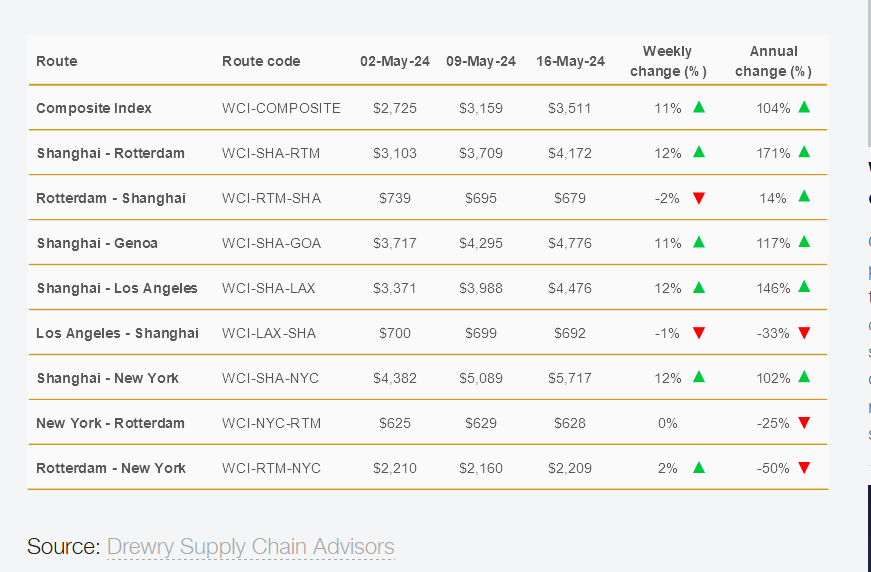Click red annual arrow for Los Angeles - Shanghai
871x572 pixels.
coord(804,333)
